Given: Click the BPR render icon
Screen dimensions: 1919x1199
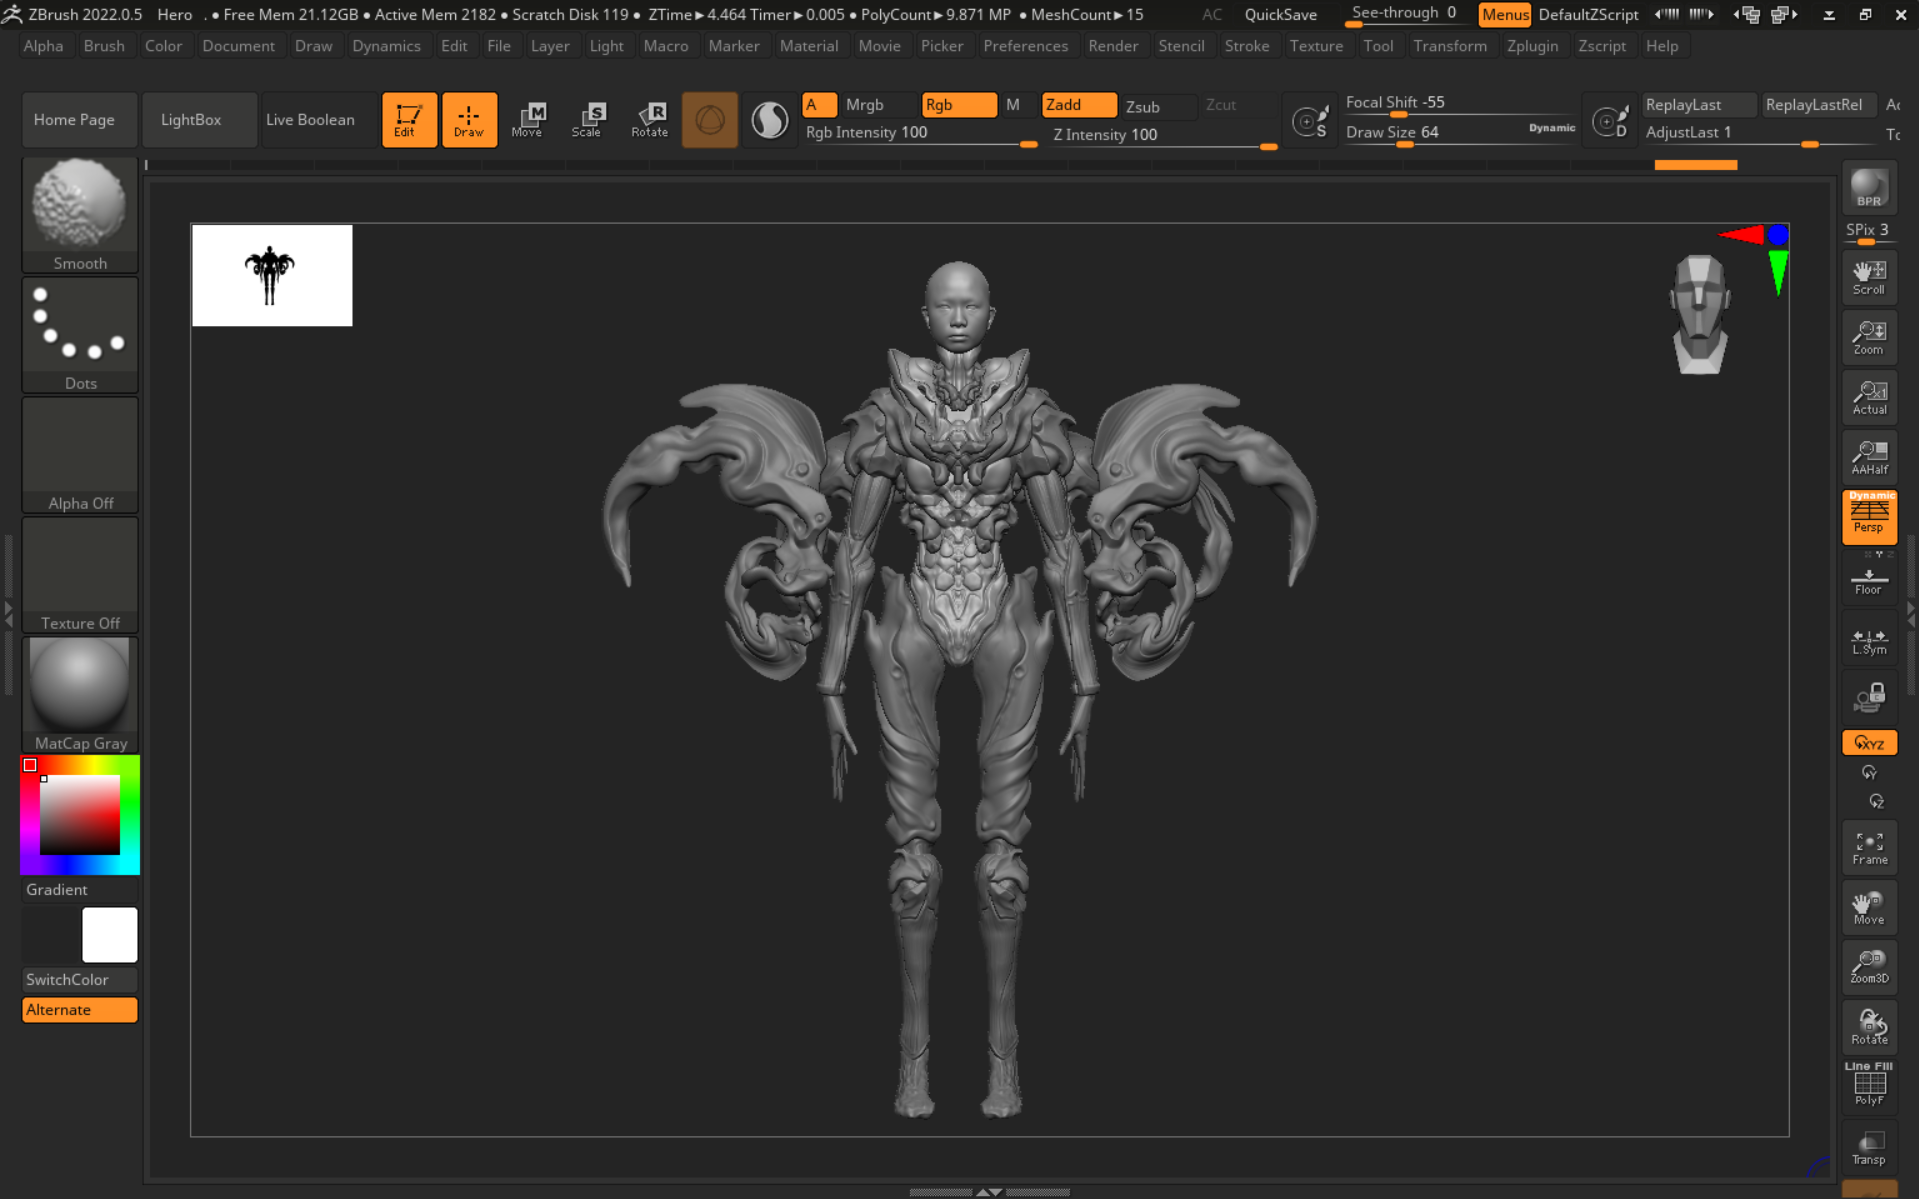Looking at the screenshot, I should (1868, 189).
